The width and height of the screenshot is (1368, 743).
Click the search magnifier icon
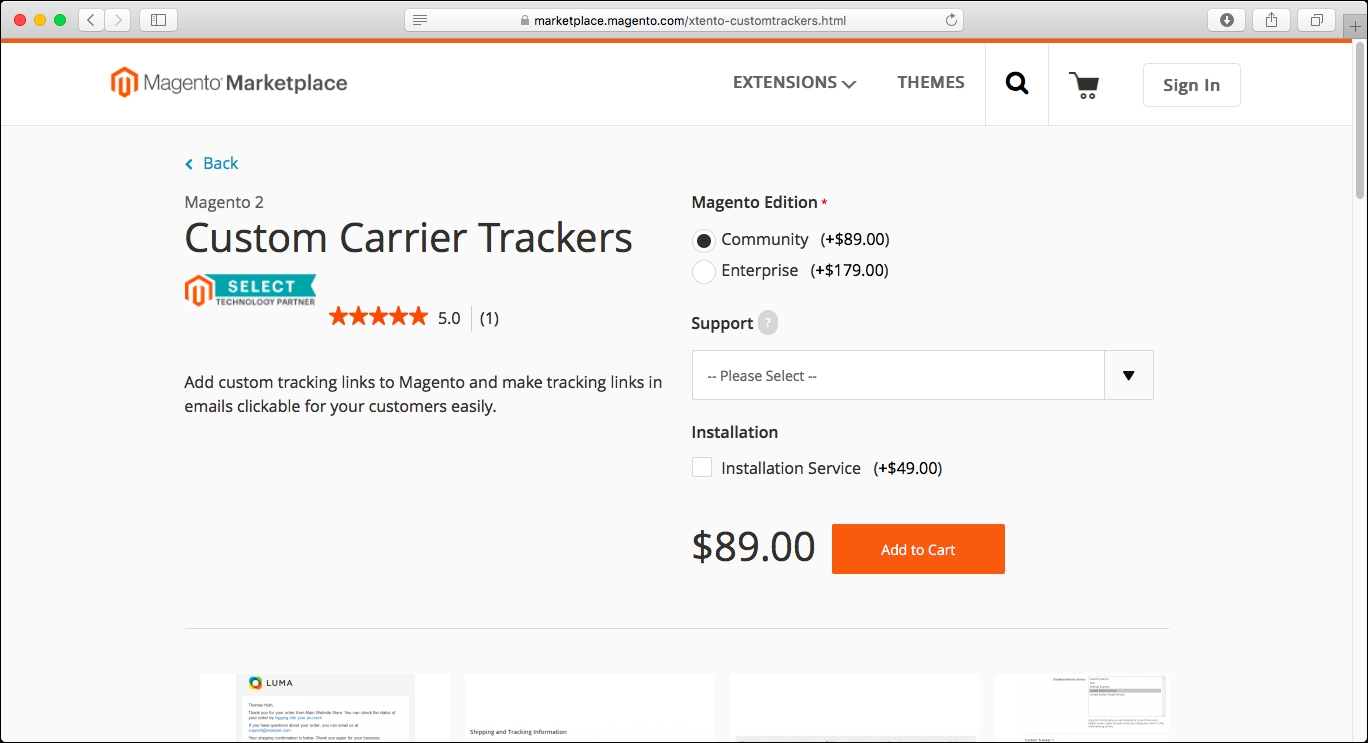[1017, 84]
